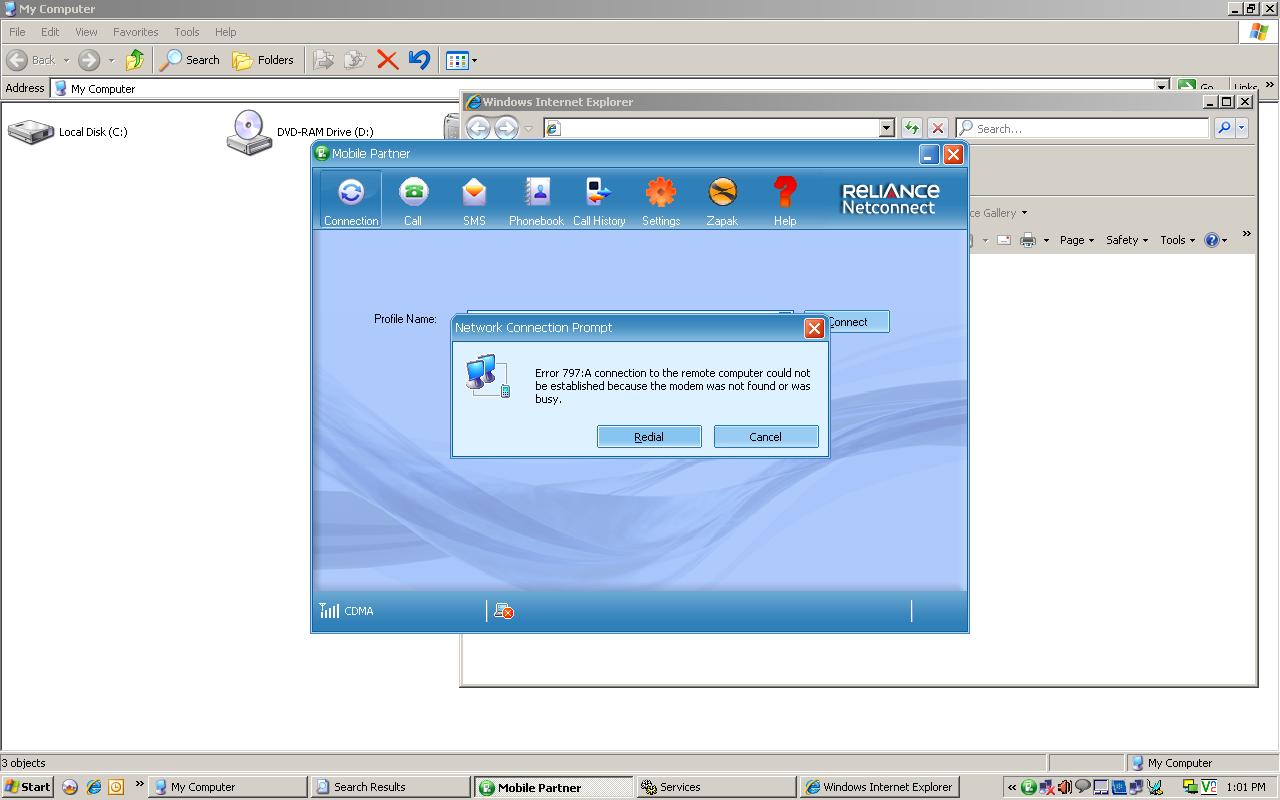Viewport: 1280px width, 800px height.
Task: Close the Network Connection Prompt dialog
Action: [x=814, y=328]
